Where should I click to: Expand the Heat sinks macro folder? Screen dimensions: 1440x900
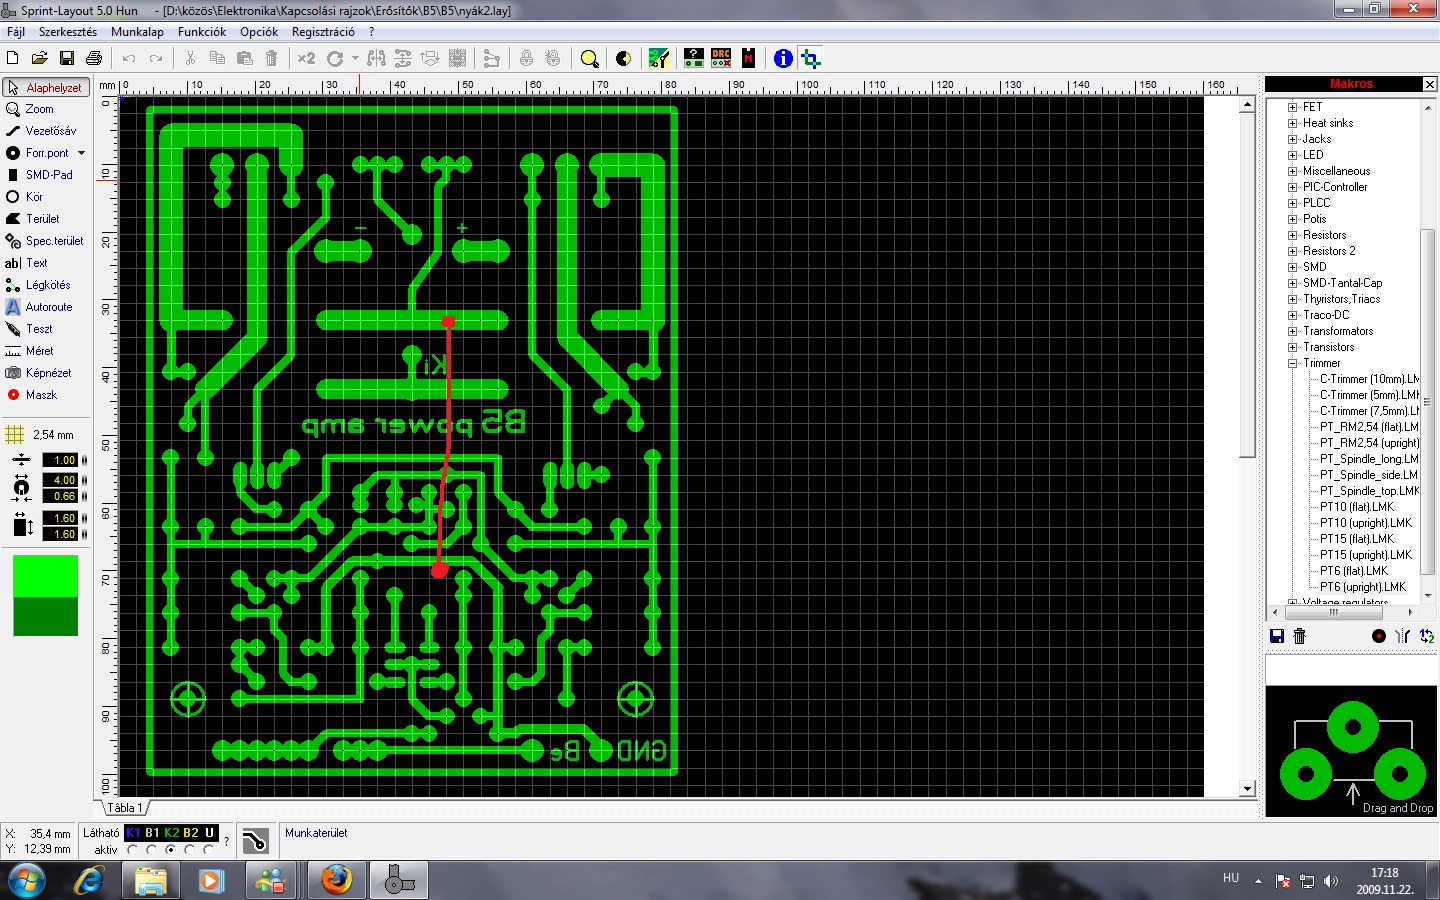click(x=1292, y=123)
